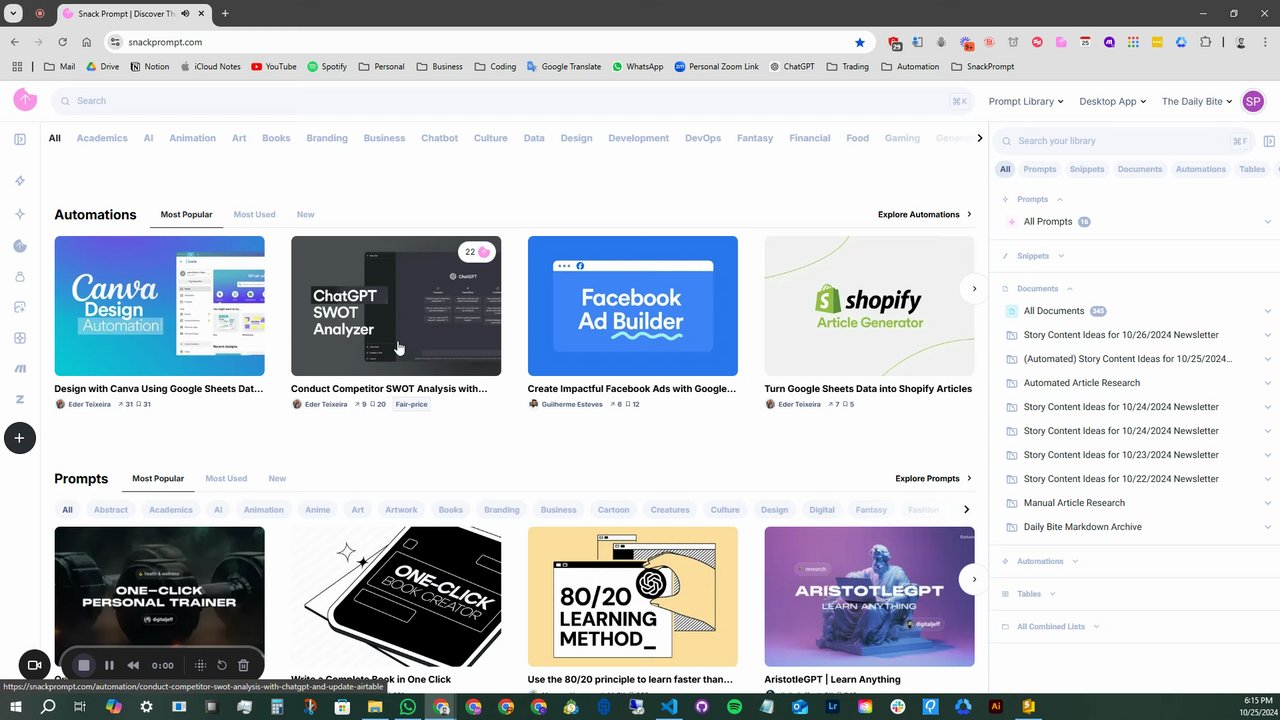Open the person-shaped sidebar icon

click(x=20, y=277)
